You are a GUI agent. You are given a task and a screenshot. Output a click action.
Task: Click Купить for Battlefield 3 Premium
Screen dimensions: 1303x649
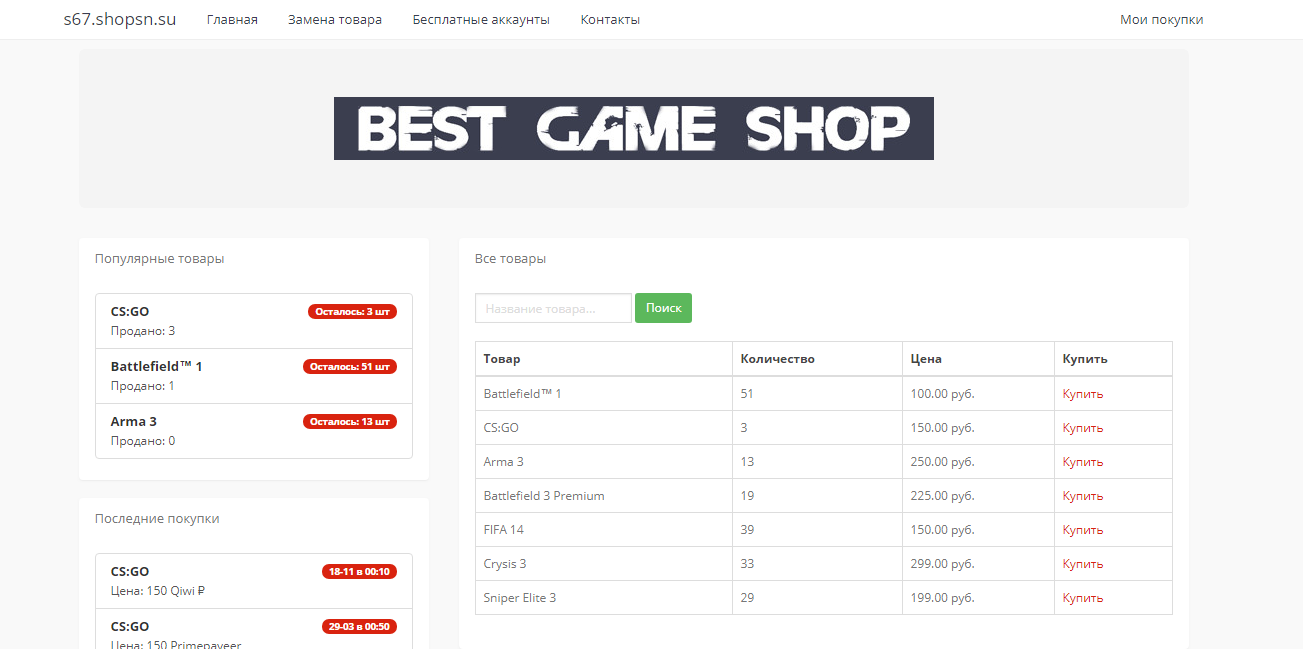point(1083,496)
